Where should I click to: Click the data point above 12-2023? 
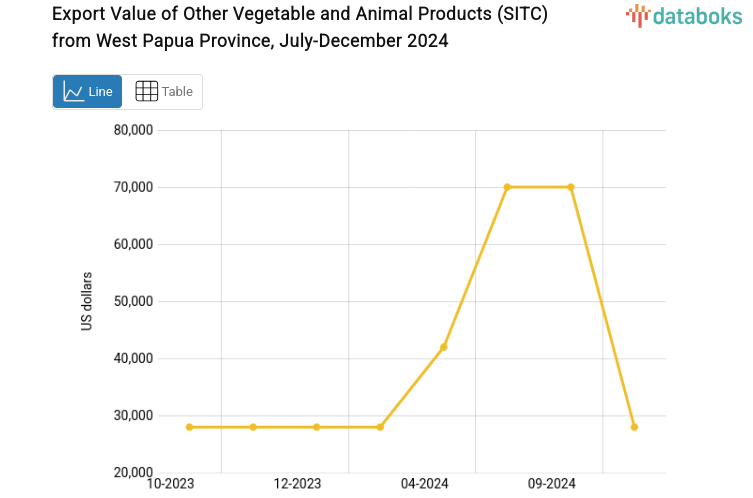pos(317,427)
